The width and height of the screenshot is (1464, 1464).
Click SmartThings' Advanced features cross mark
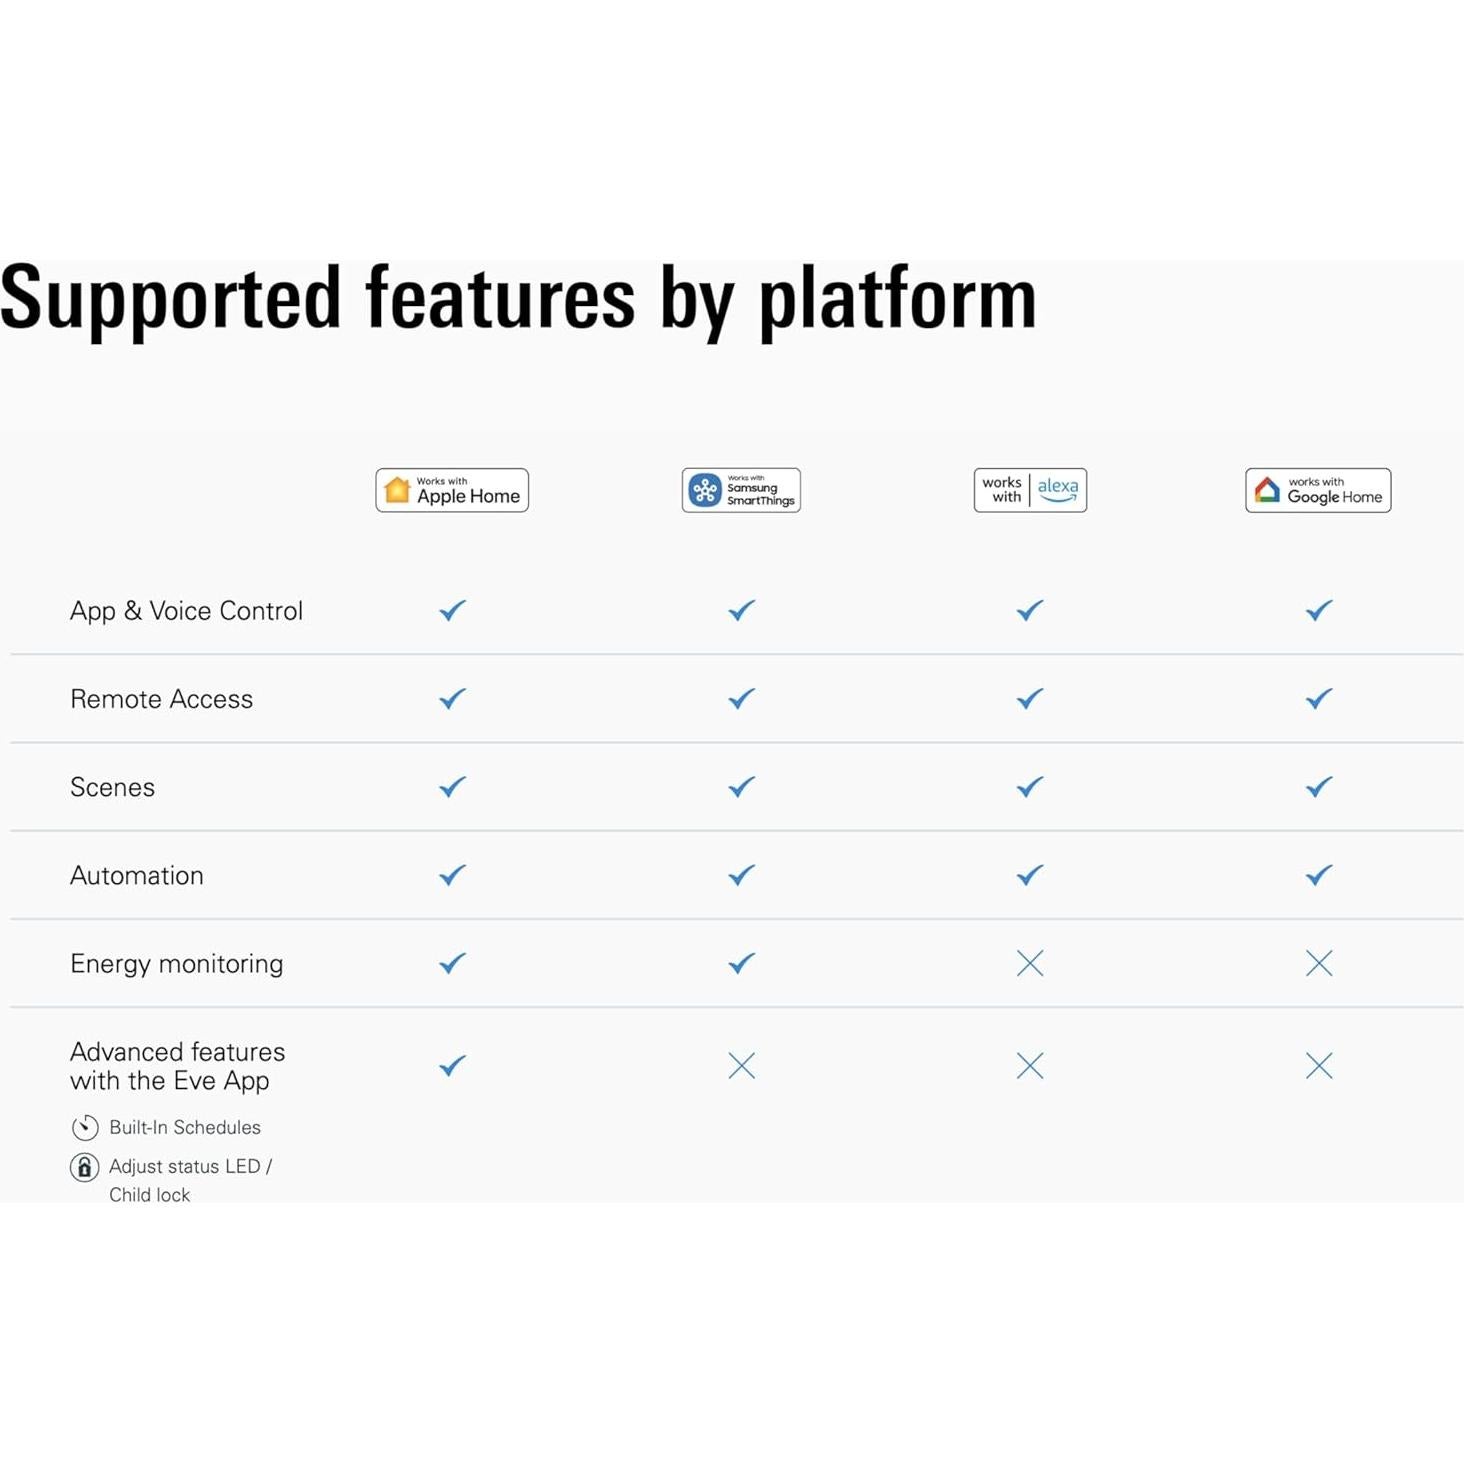742,1066
